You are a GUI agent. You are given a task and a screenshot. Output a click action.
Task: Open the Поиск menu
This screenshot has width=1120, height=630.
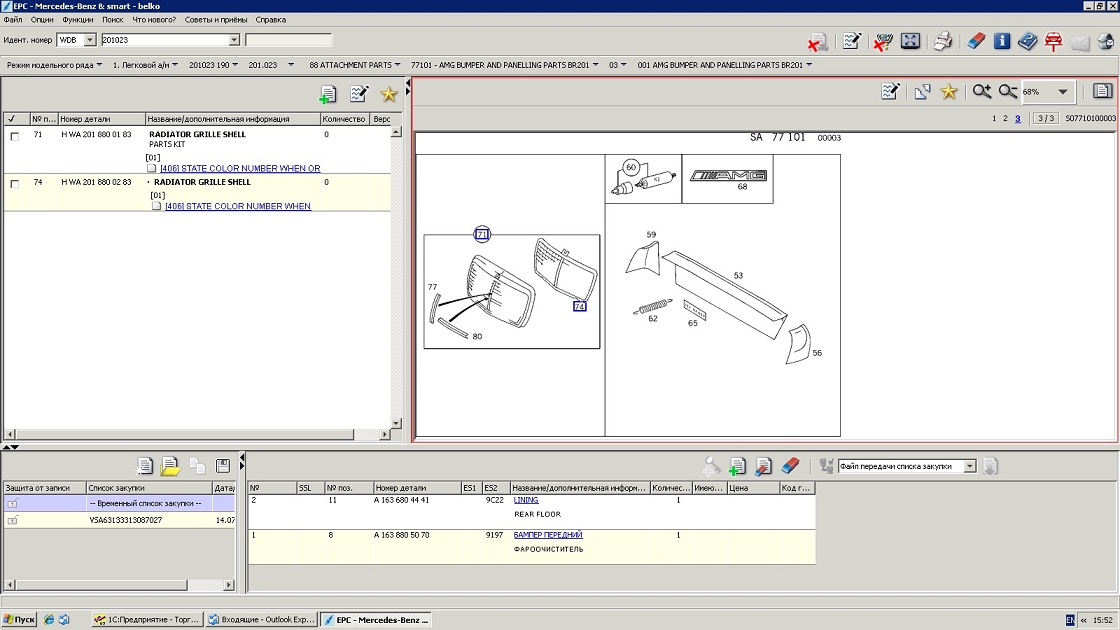[112, 20]
